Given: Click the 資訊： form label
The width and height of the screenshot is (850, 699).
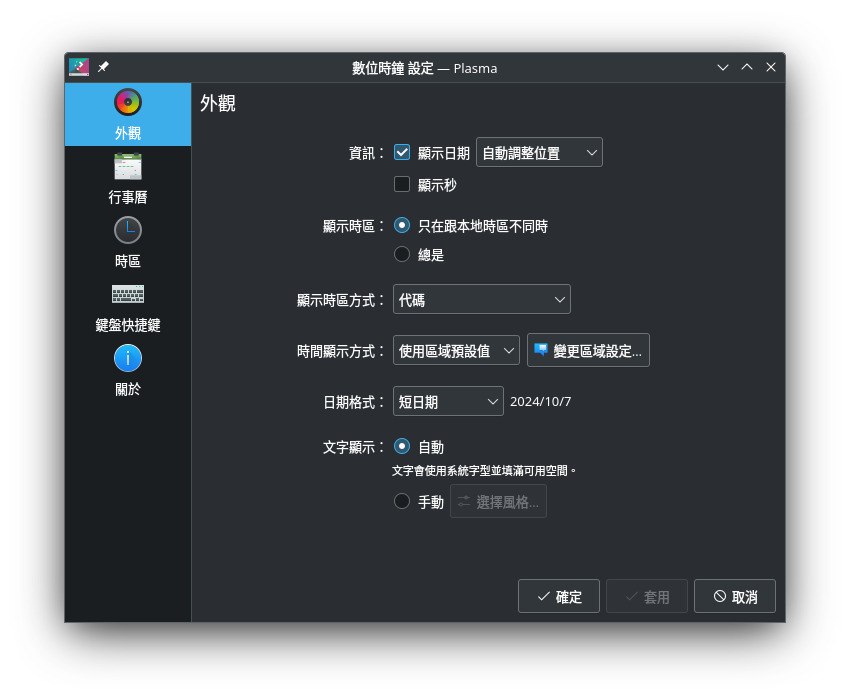Looking at the screenshot, I should point(366,153).
